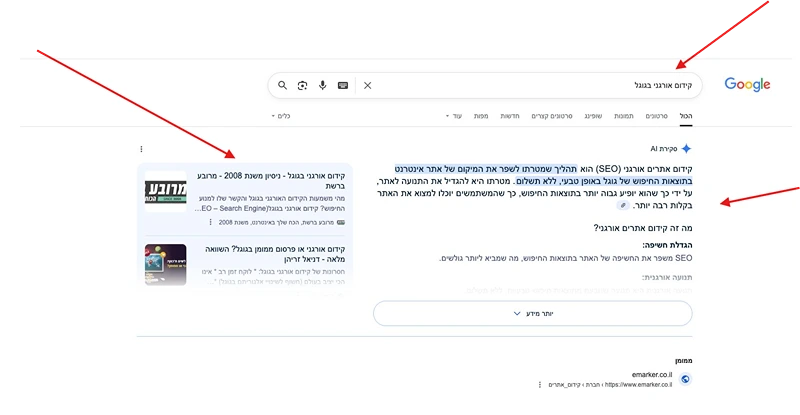
Task: Click source name מרובע ברשת, הכח שלך באינטרנט
Action: (276, 223)
